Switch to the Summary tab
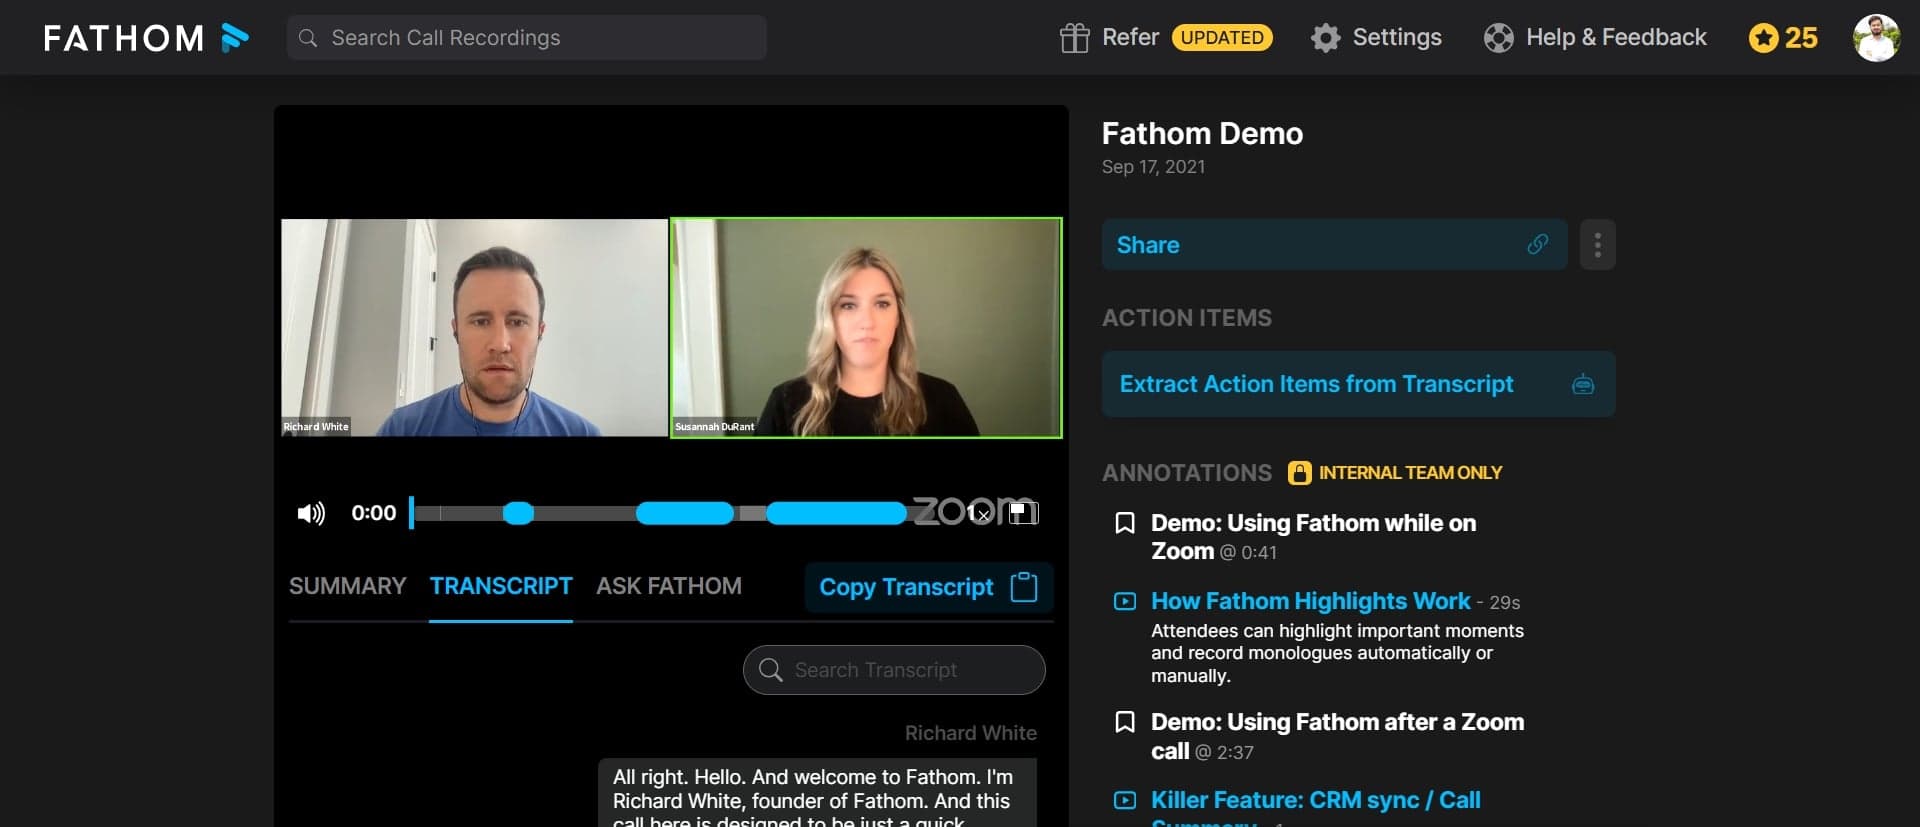This screenshot has height=827, width=1920. [x=347, y=586]
